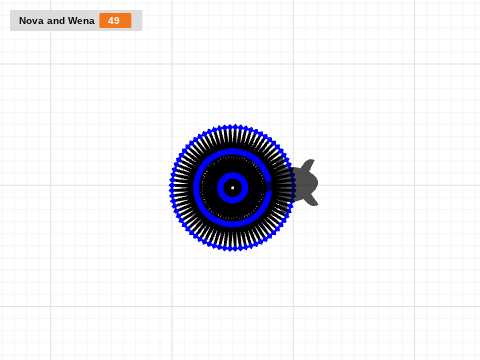The image size is (480, 360).
Task: Click the white dot at circle center
Action: click(233, 188)
